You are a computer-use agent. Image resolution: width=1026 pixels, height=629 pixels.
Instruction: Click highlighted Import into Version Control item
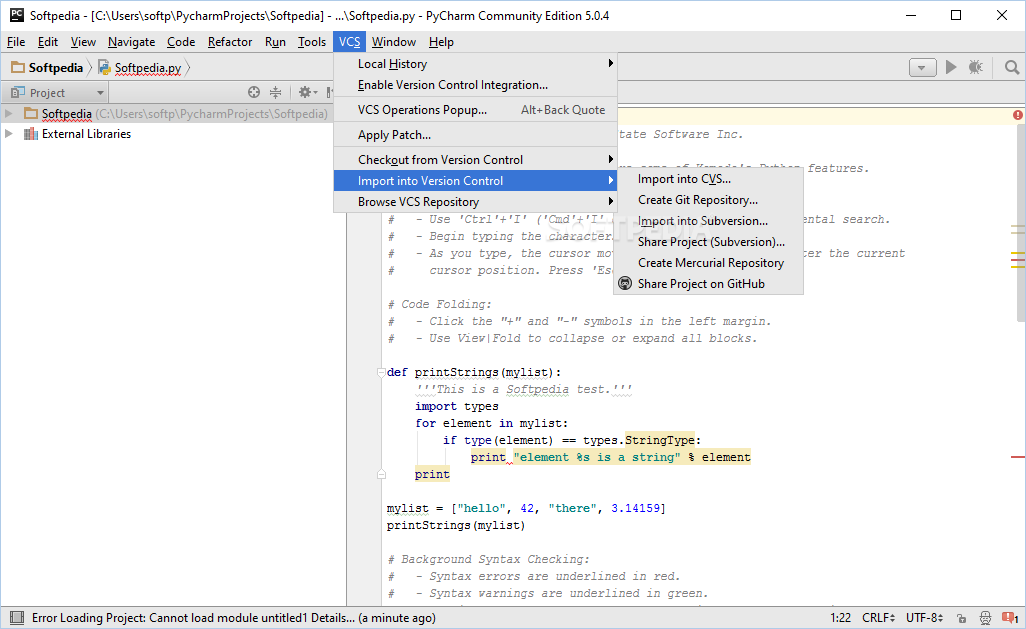tap(476, 181)
